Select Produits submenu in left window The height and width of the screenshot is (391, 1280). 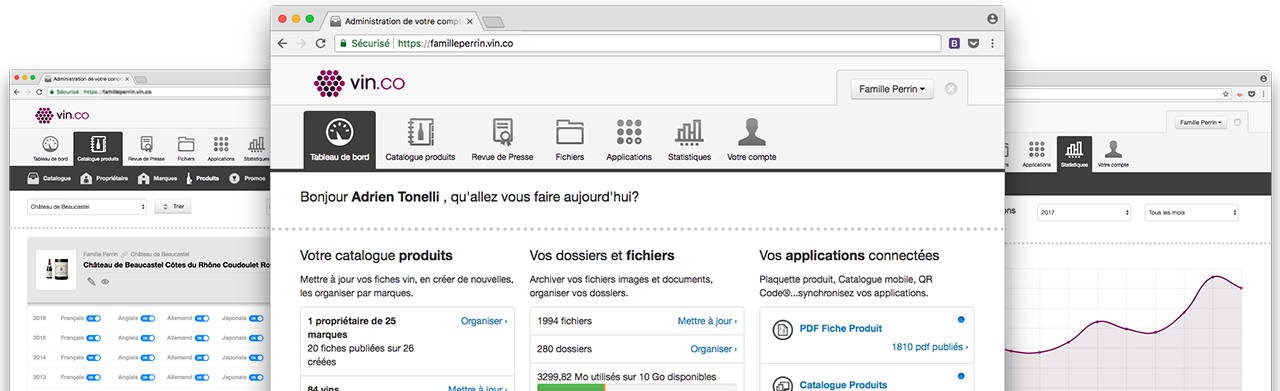pyautogui.click(x=201, y=178)
